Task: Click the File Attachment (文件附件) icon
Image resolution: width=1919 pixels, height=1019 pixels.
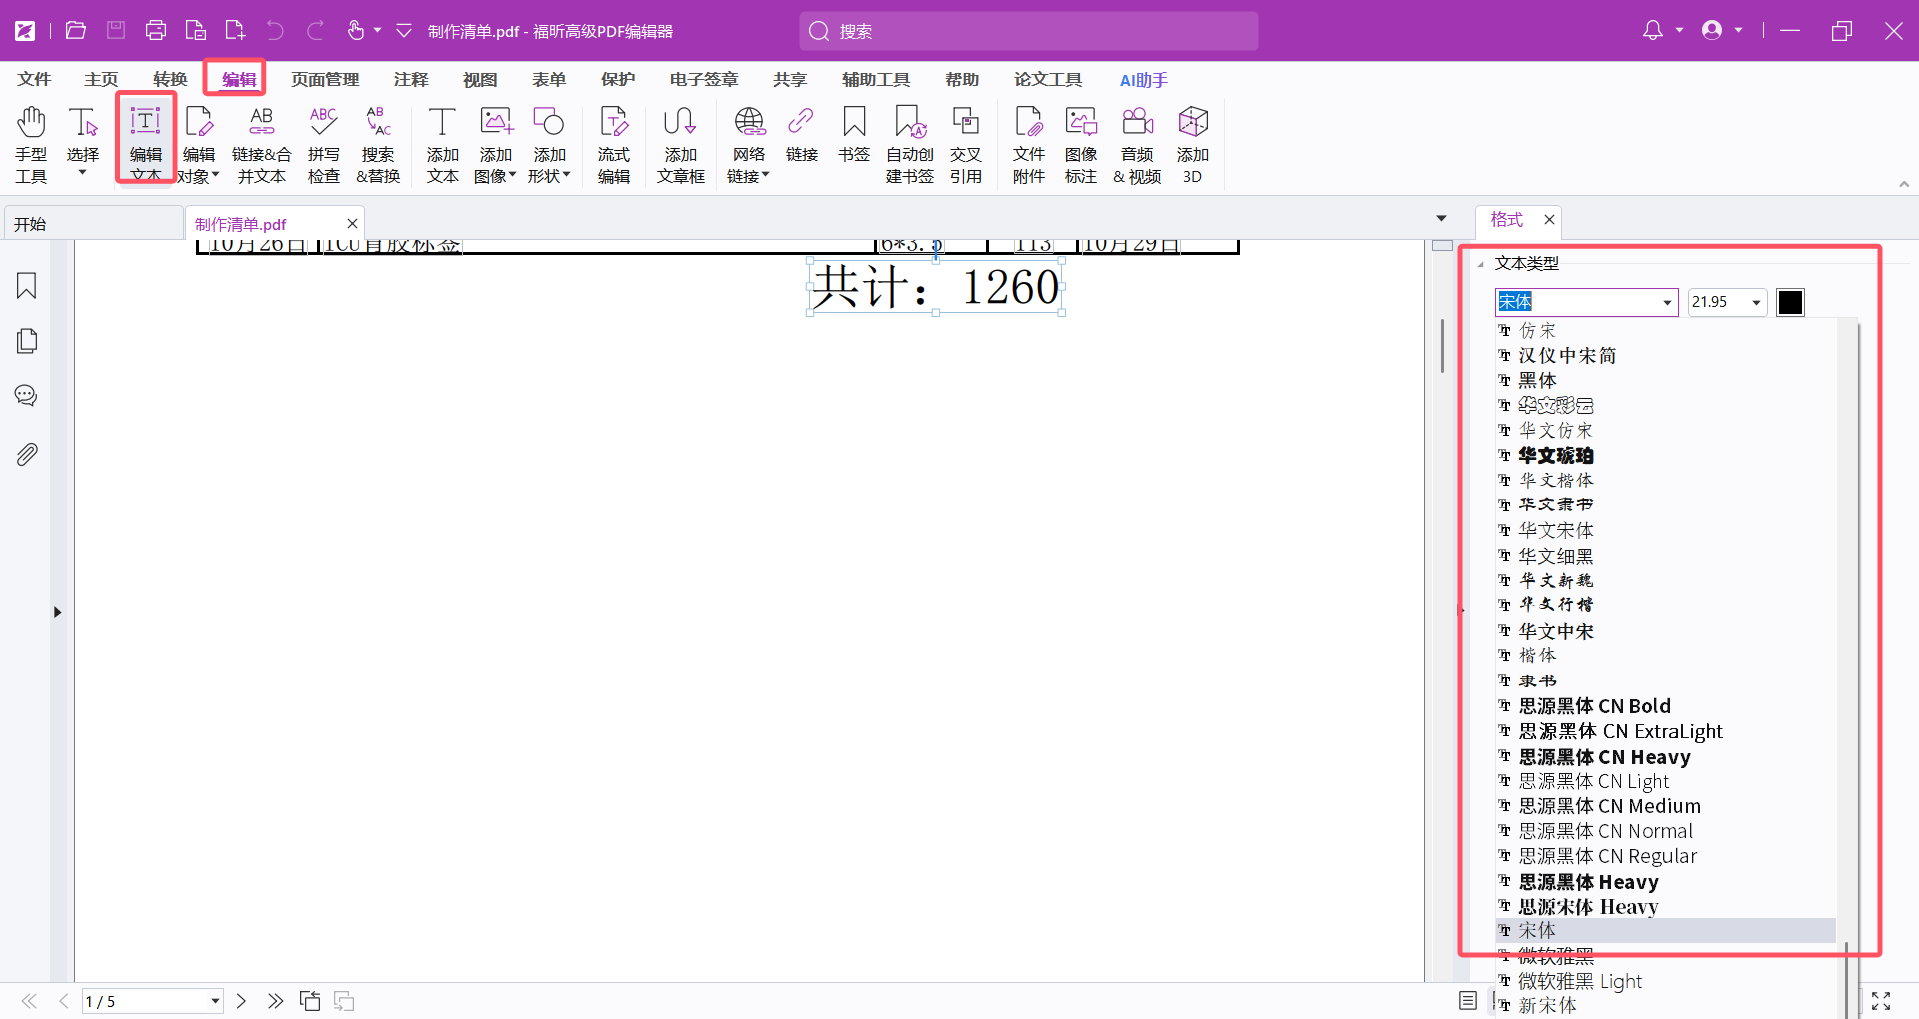Action: (1028, 145)
